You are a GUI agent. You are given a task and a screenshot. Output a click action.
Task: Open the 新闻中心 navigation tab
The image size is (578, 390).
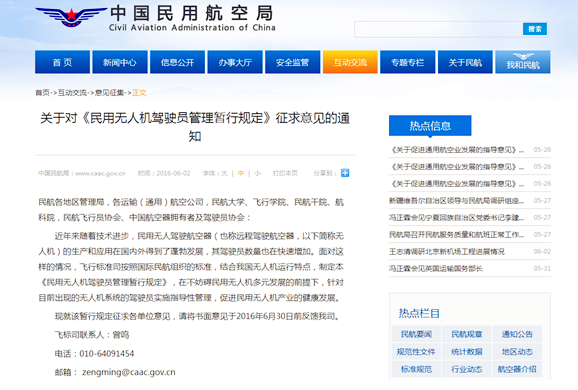120,62
